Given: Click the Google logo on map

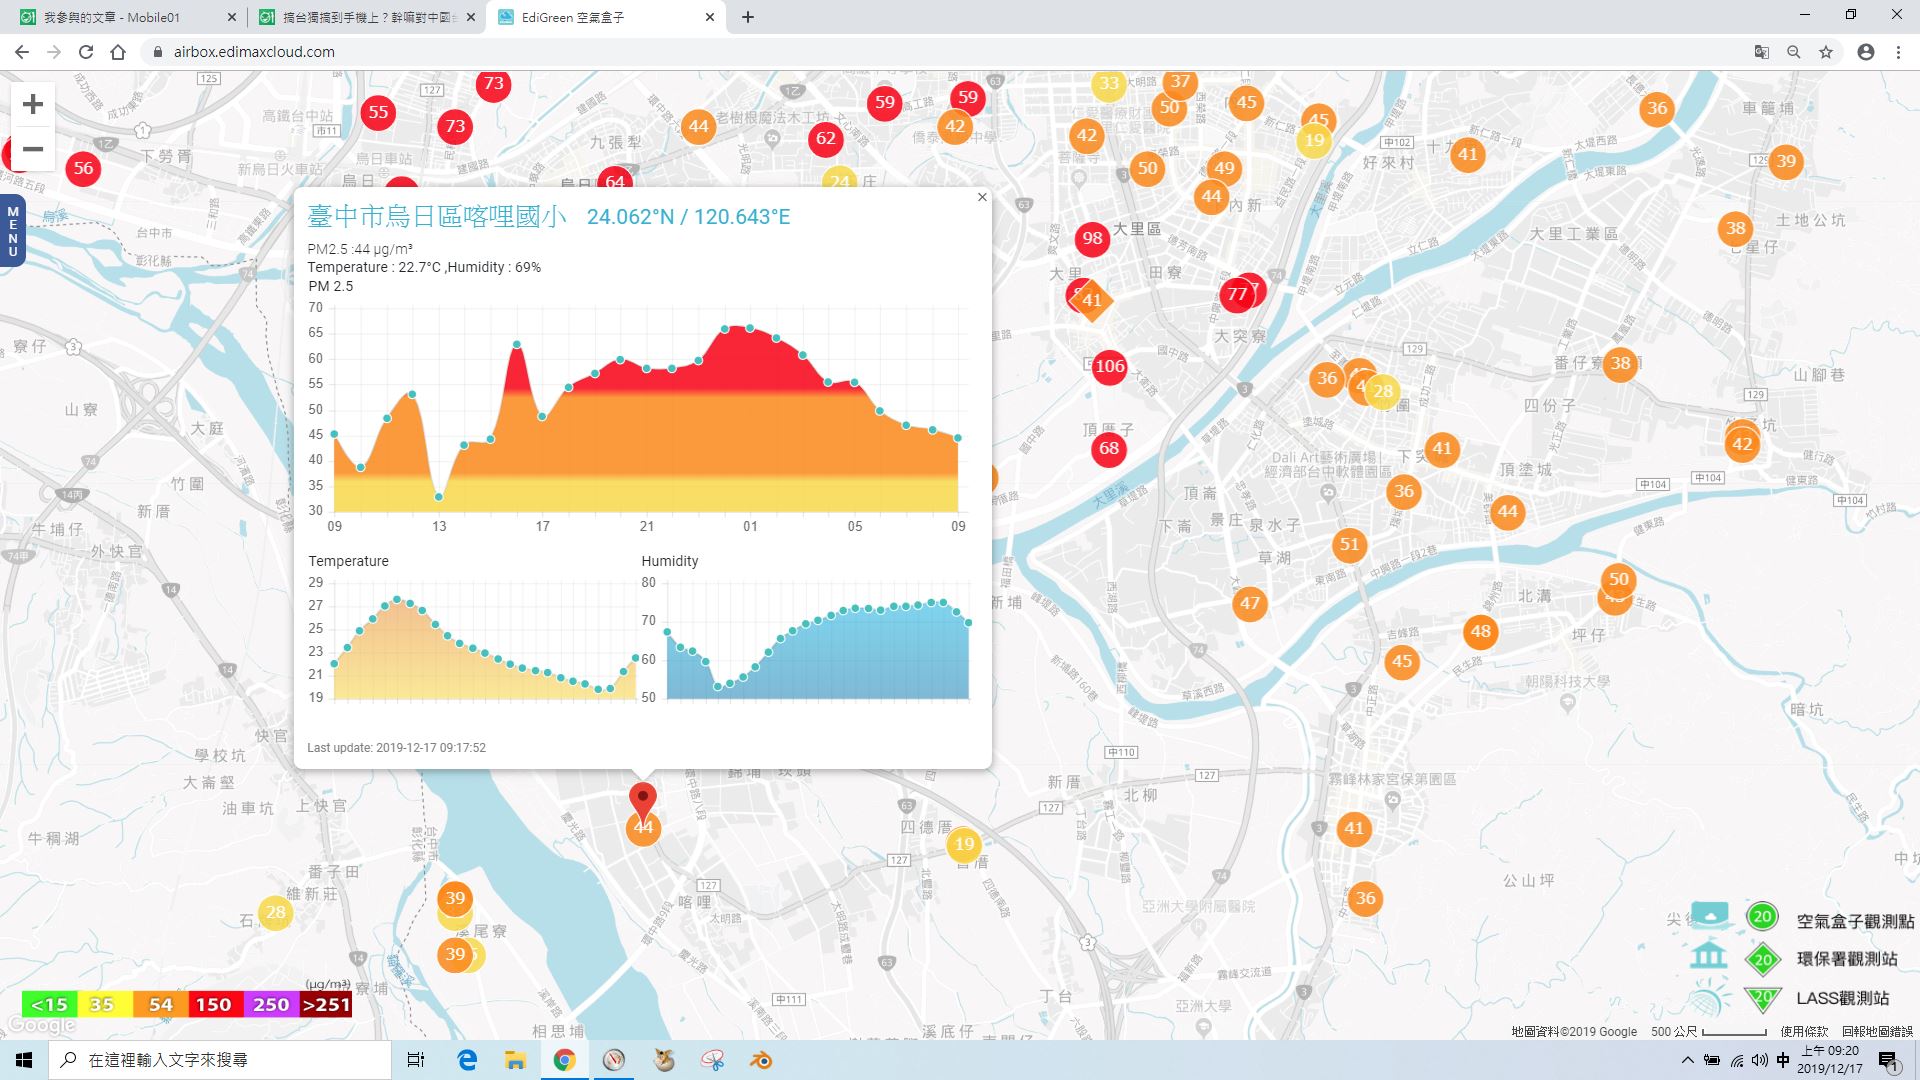Looking at the screenshot, I should point(41,1025).
